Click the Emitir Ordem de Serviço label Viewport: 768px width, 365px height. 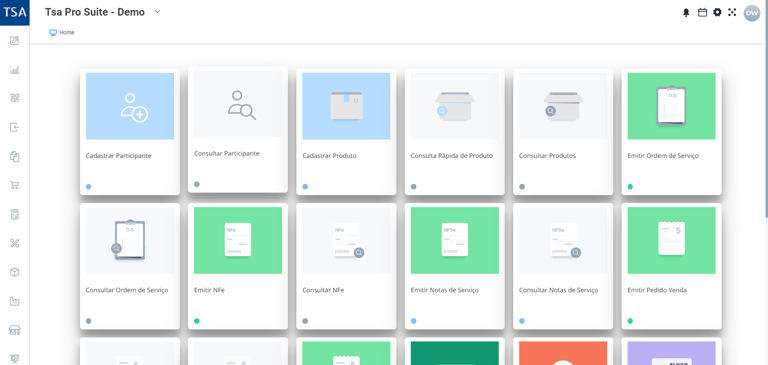coord(663,156)
